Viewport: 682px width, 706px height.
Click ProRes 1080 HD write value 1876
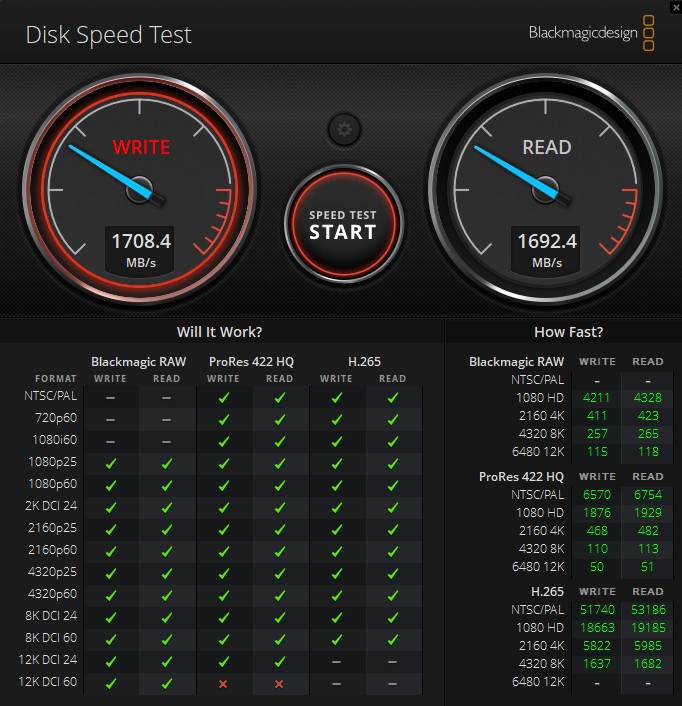pos(597,513)
